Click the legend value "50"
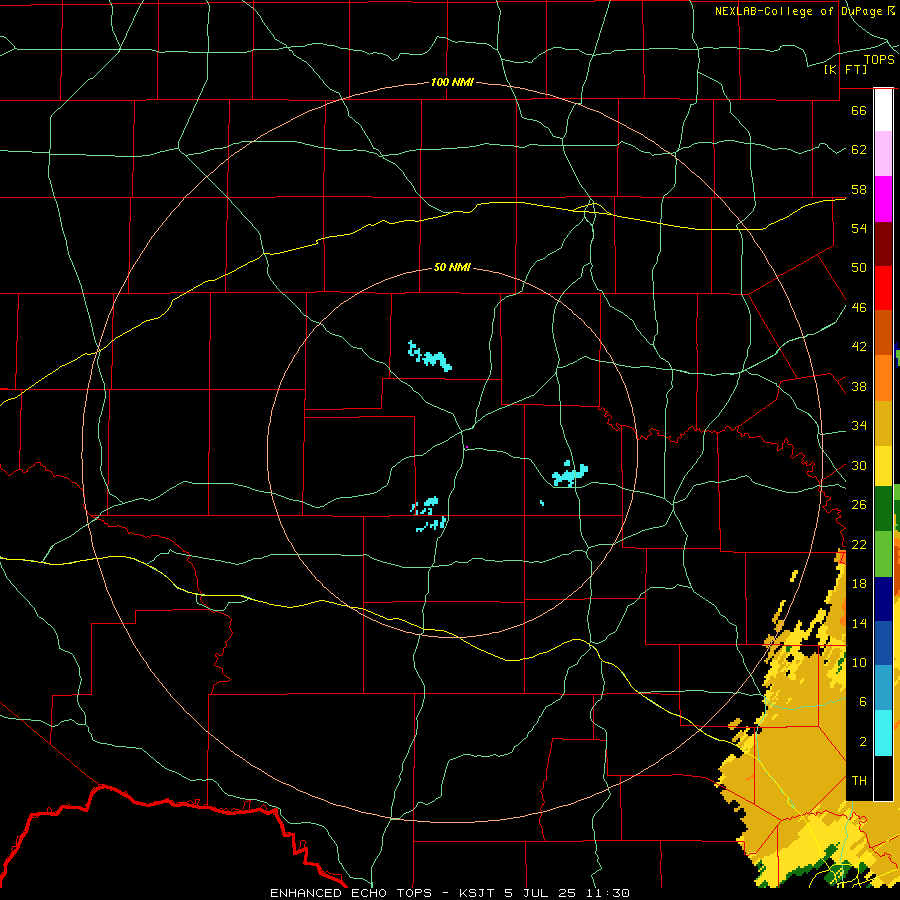 click(859, 267)
